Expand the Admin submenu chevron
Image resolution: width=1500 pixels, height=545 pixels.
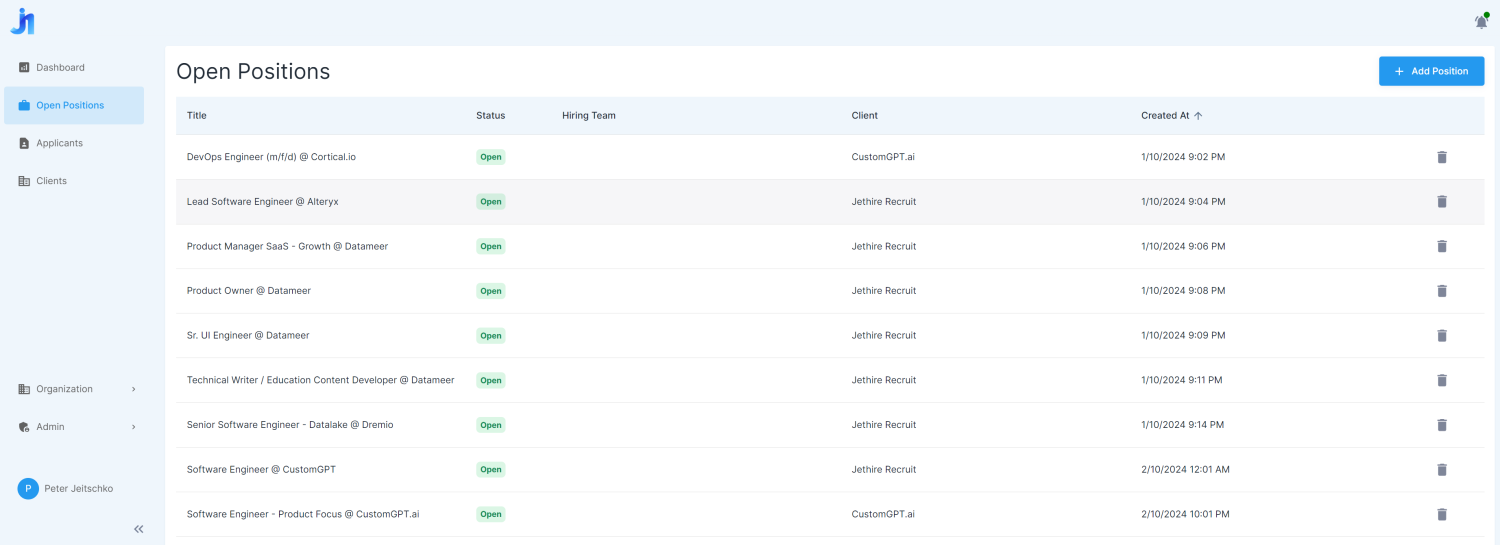[x=133, y=427]
